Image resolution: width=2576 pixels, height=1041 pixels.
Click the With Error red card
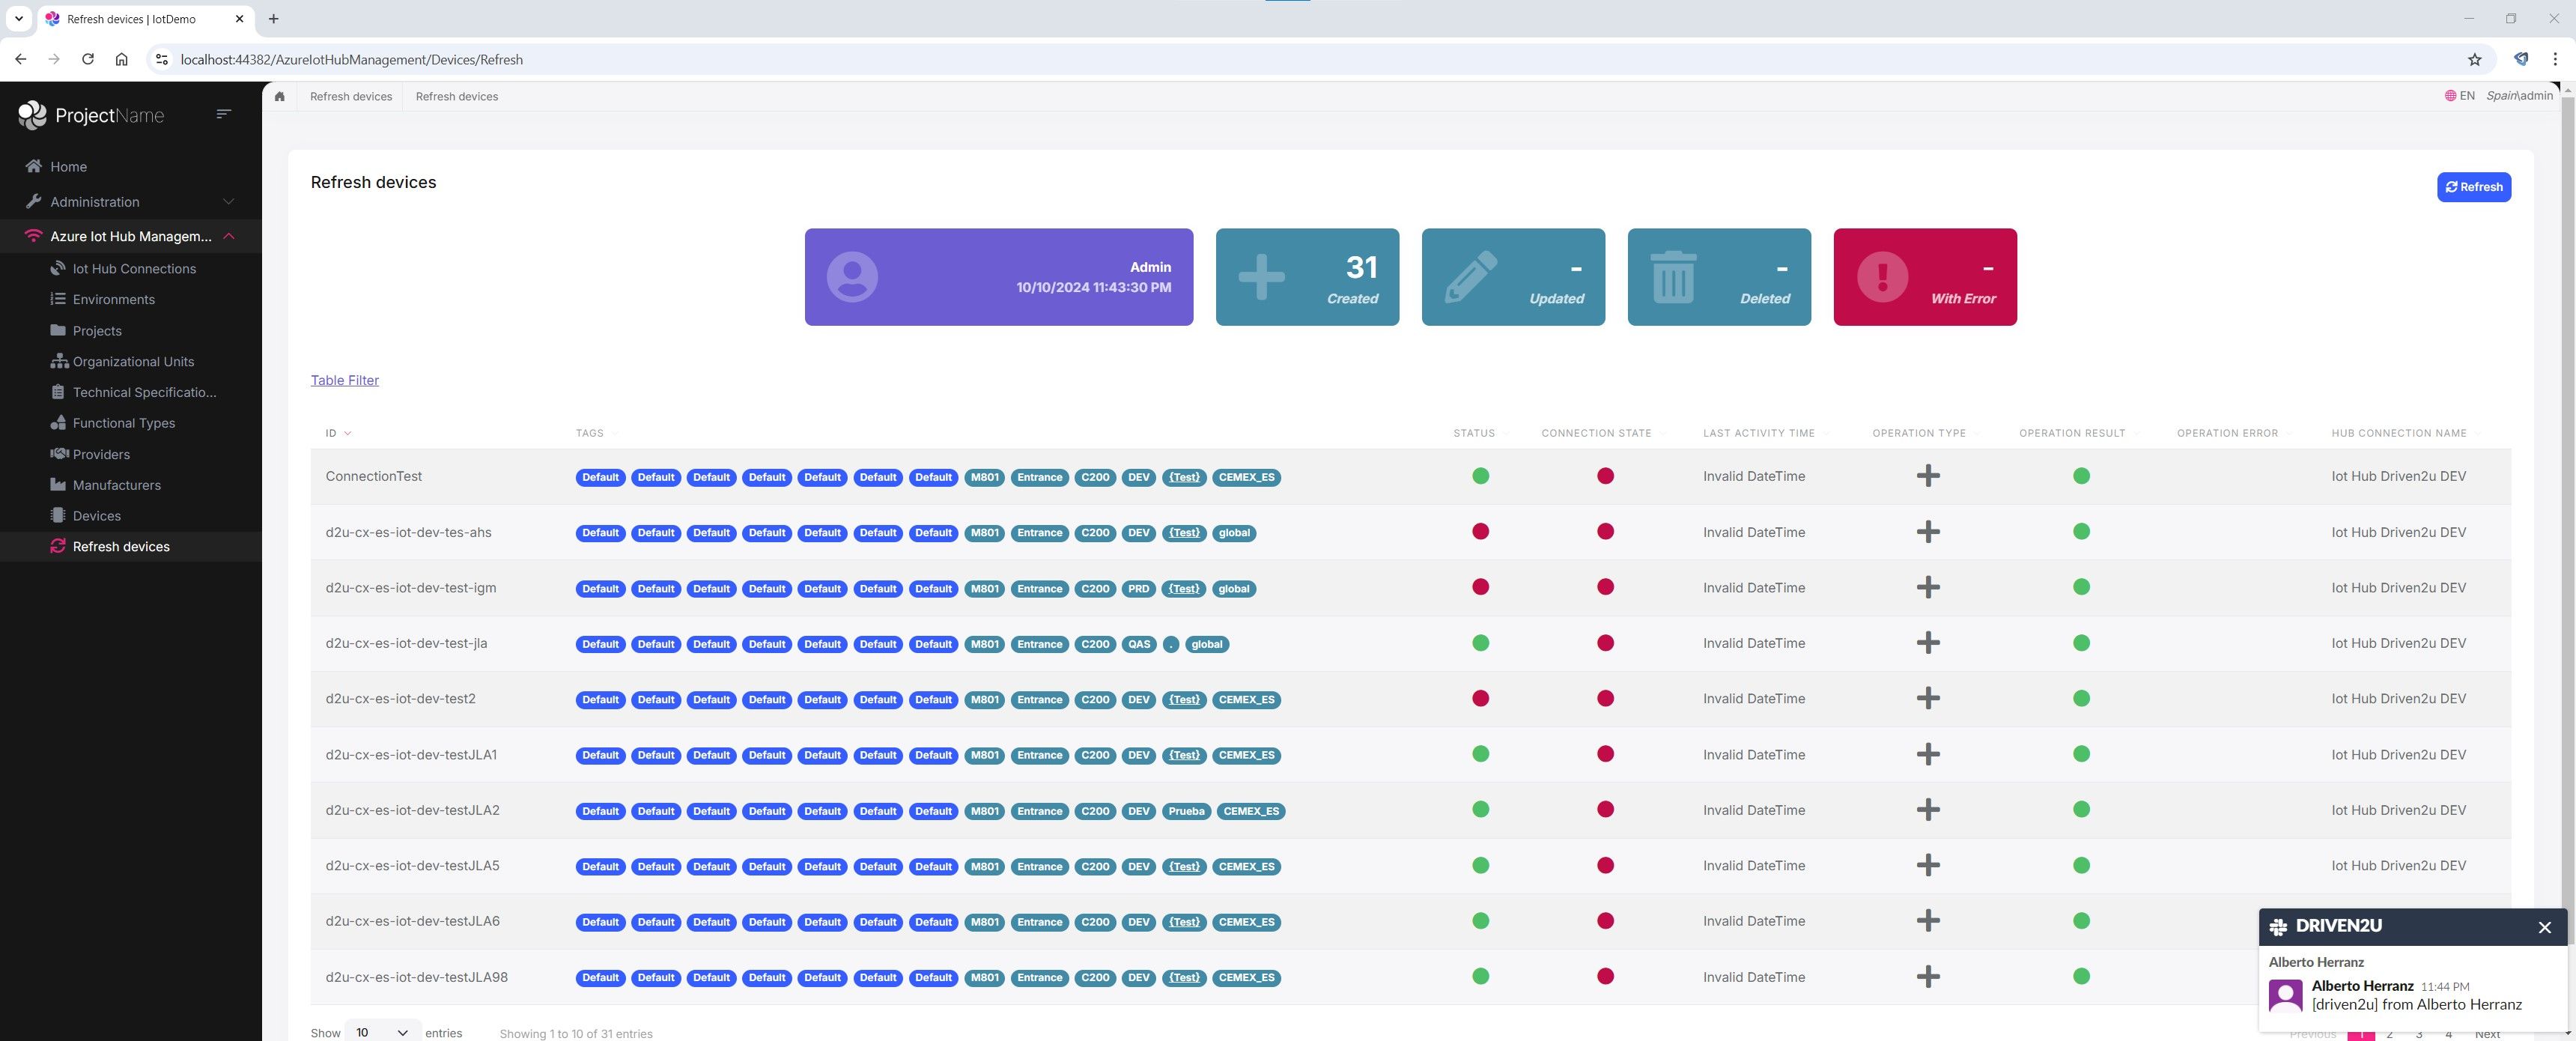click(x=1924, y=277)
